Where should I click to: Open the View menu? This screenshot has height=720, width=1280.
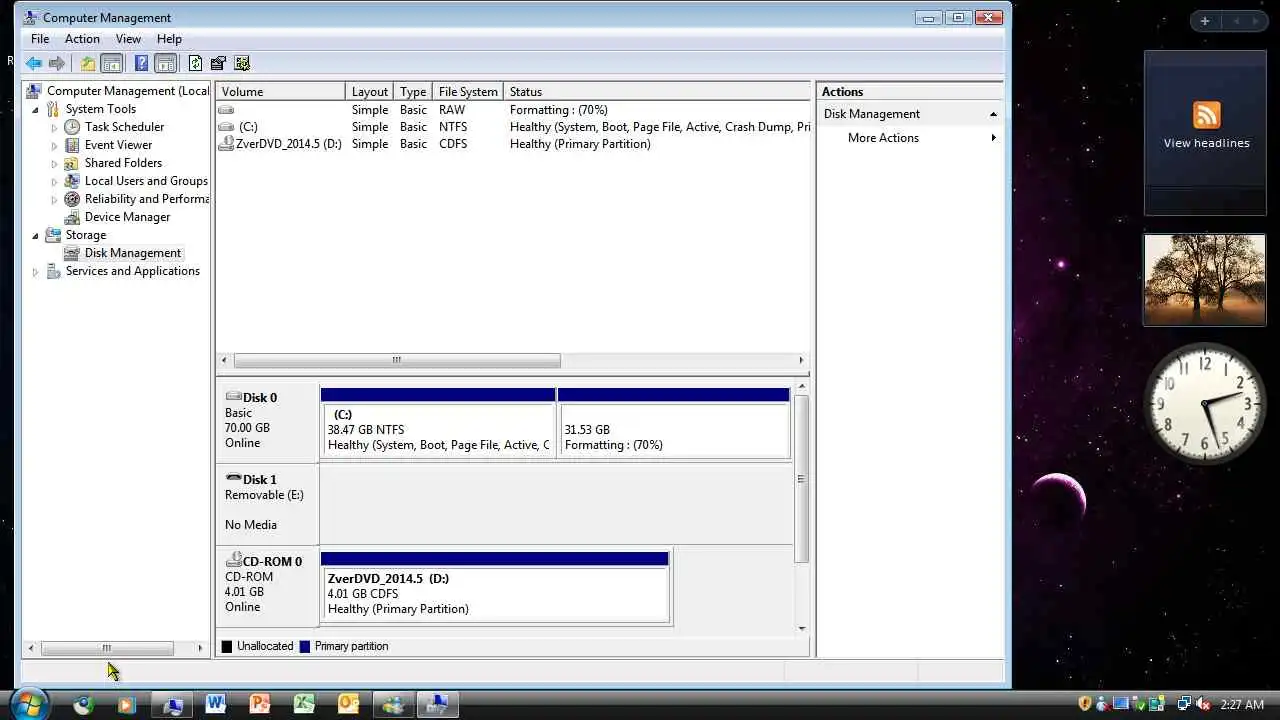click(128, 39)
